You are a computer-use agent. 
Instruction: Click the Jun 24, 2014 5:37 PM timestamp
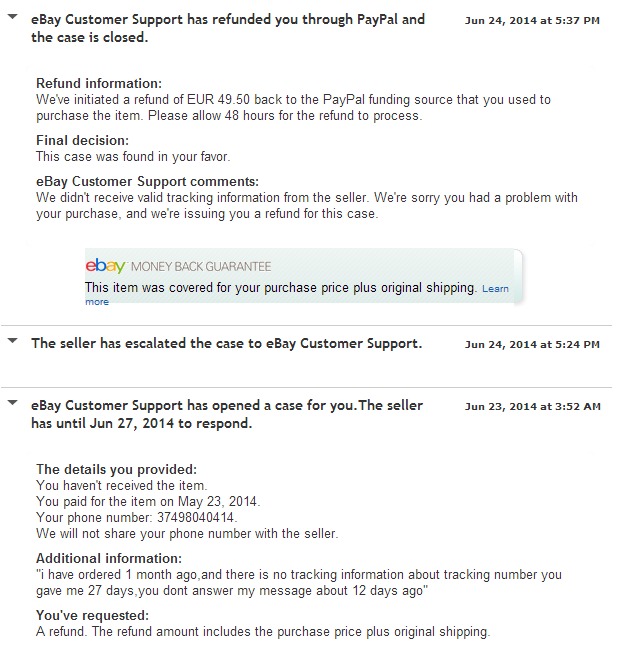point(532,20)
